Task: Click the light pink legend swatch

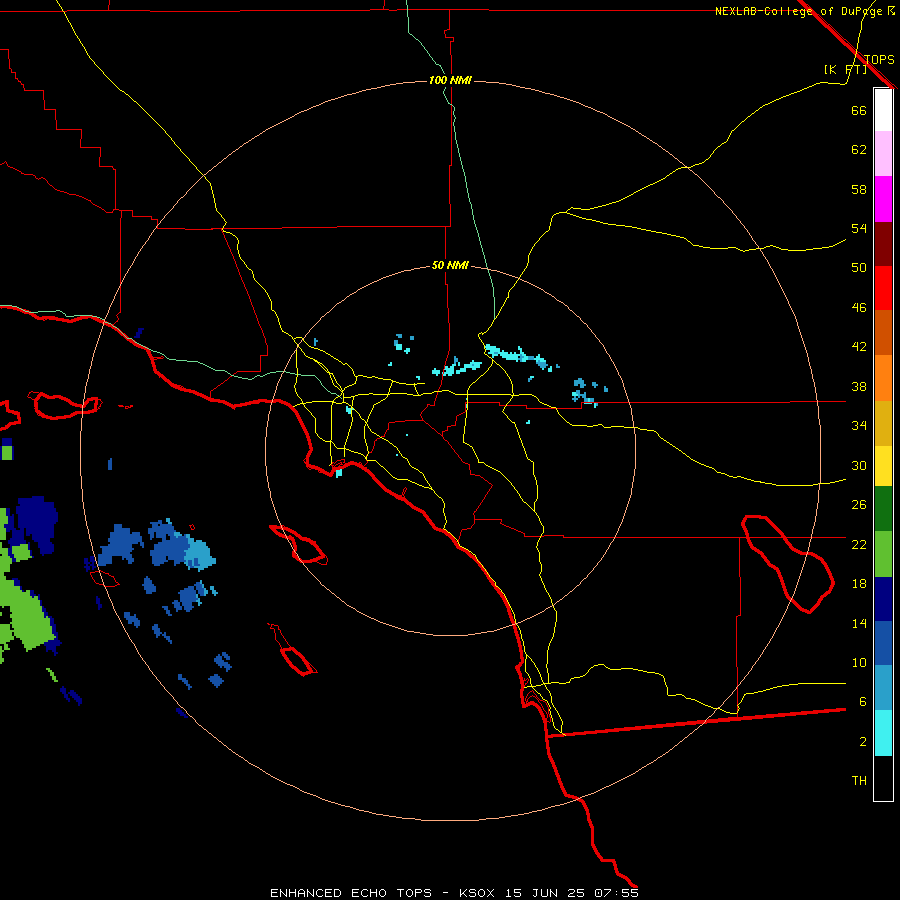Action: [883, 153]
